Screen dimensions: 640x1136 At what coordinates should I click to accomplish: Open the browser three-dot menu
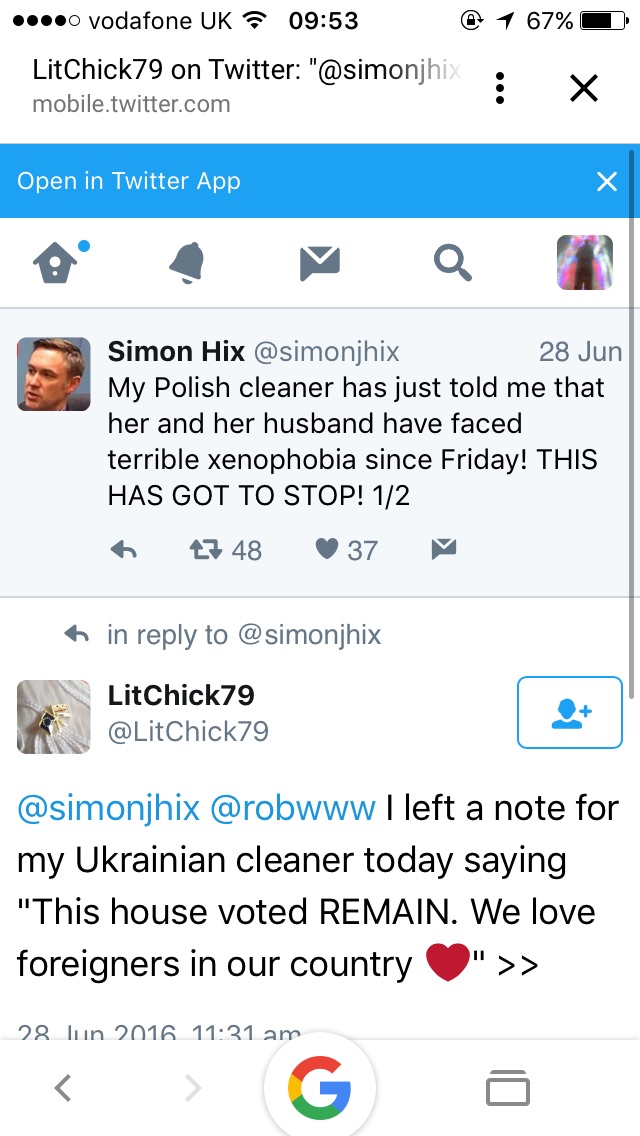tap(500, 88)
